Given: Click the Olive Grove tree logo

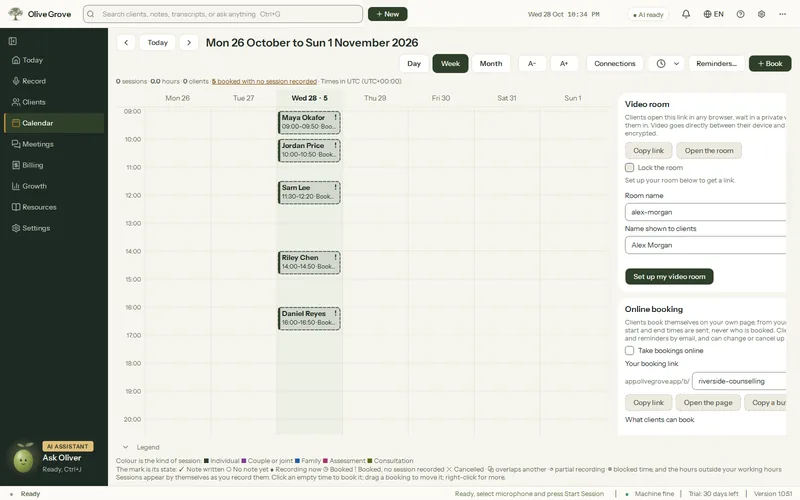Looking at the screenshot, I should click(15, 14).
